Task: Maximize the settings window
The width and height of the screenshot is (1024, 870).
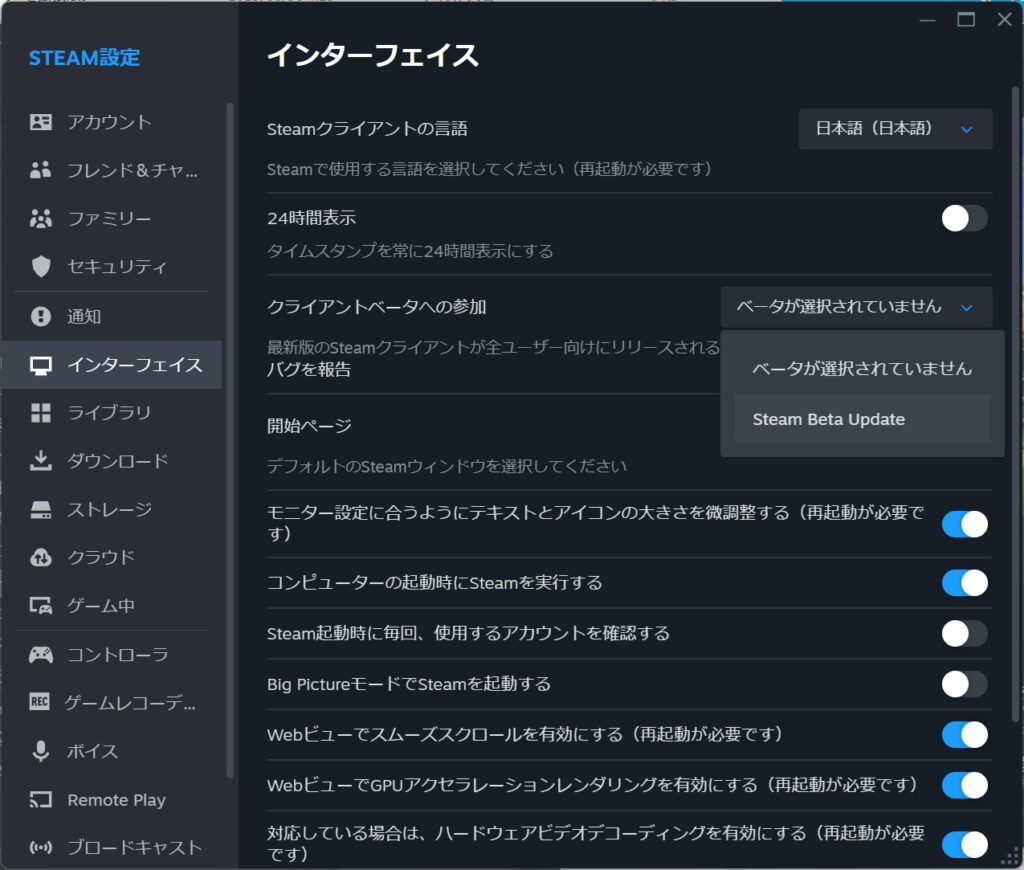Action: (x=966, y=20)
